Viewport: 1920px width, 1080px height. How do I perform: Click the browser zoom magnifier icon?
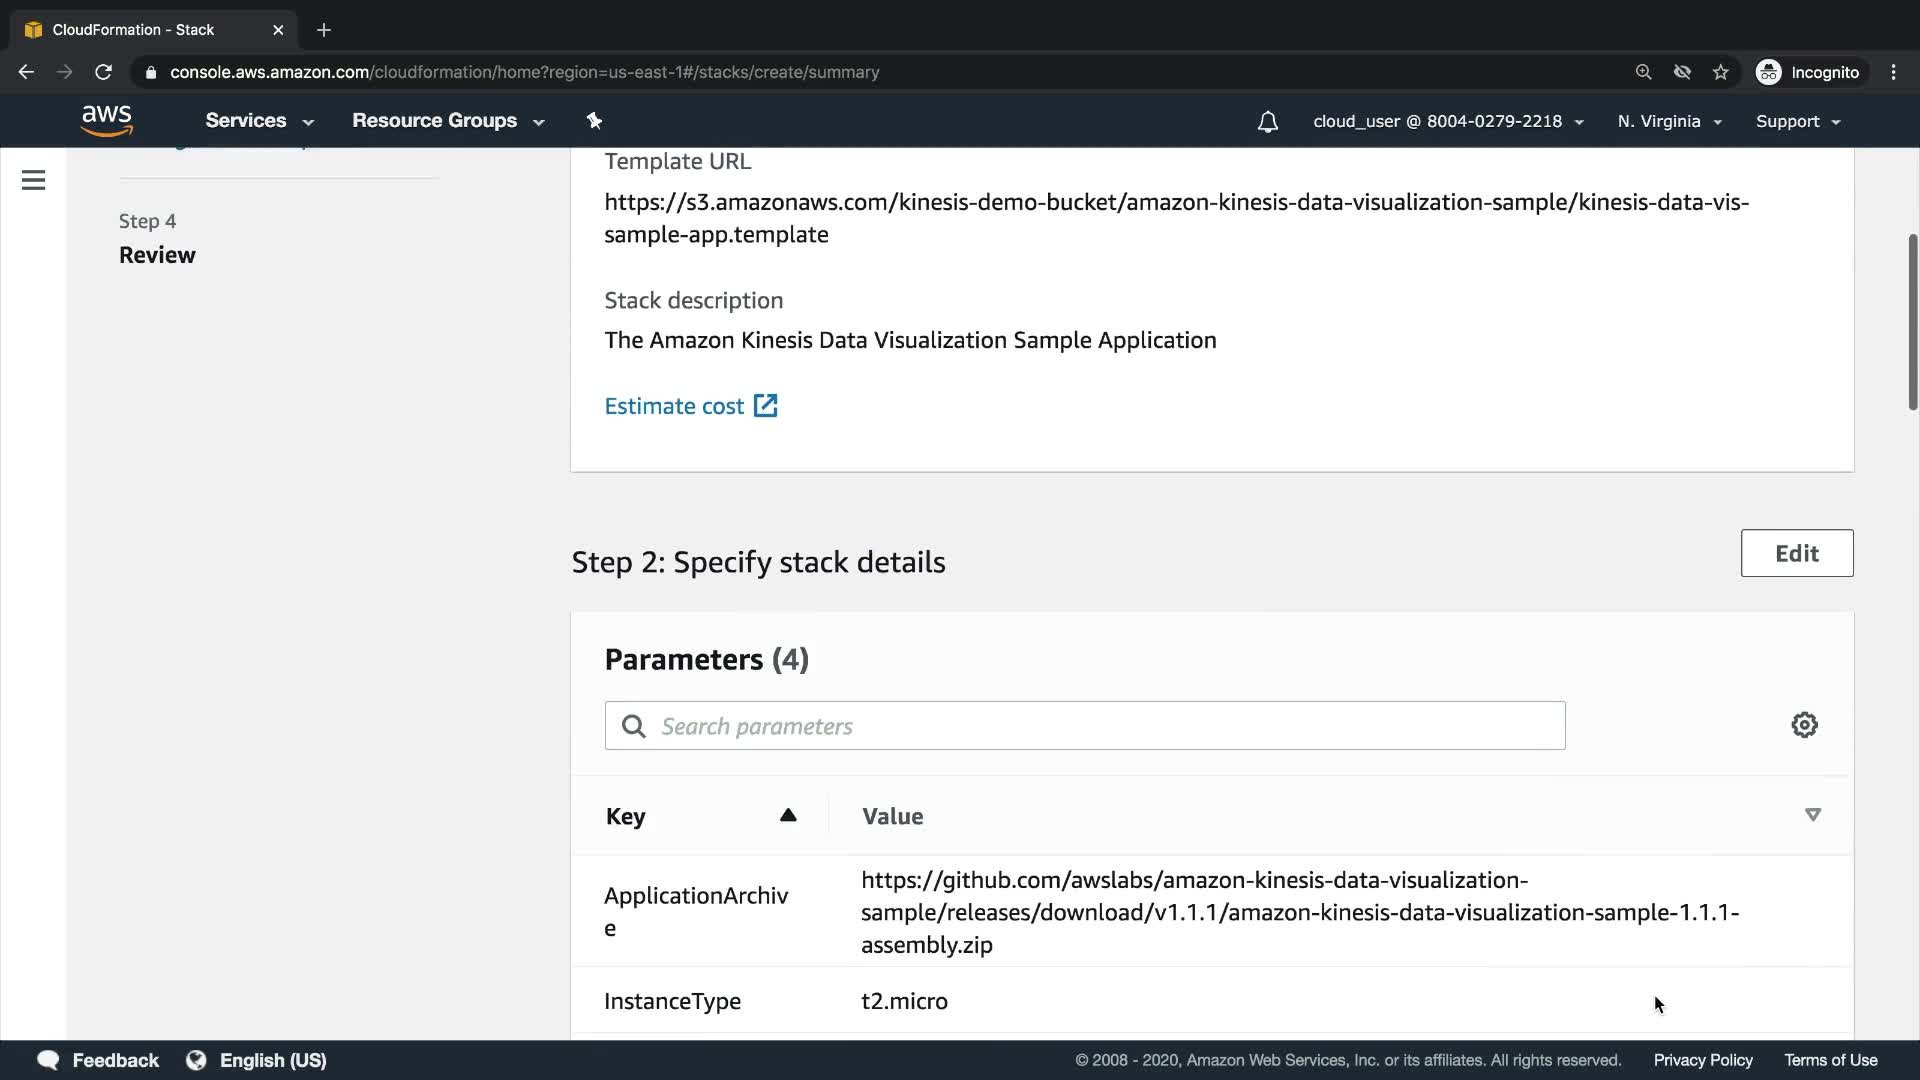(1643, 72)
